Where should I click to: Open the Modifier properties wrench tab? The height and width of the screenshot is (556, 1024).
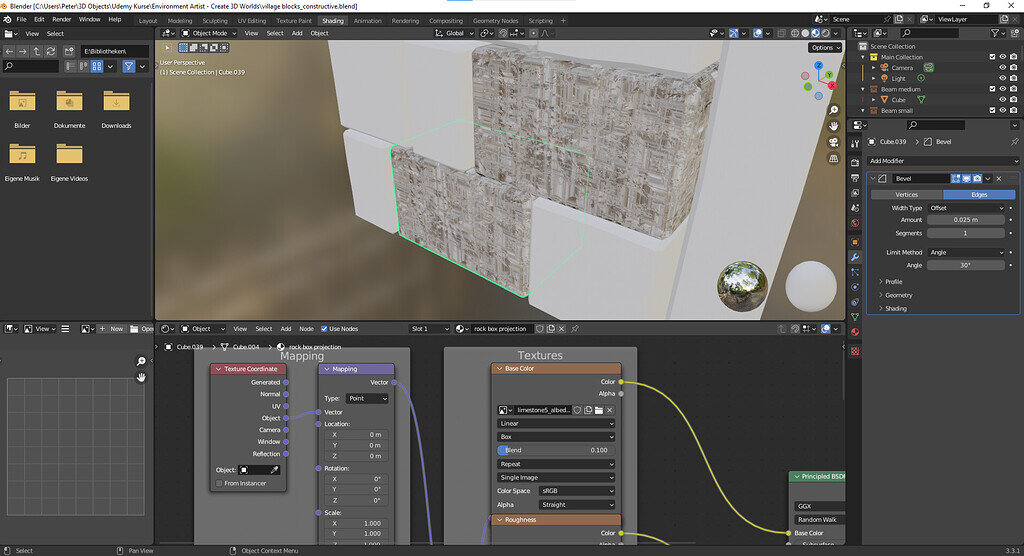click(x=855, y=257)
